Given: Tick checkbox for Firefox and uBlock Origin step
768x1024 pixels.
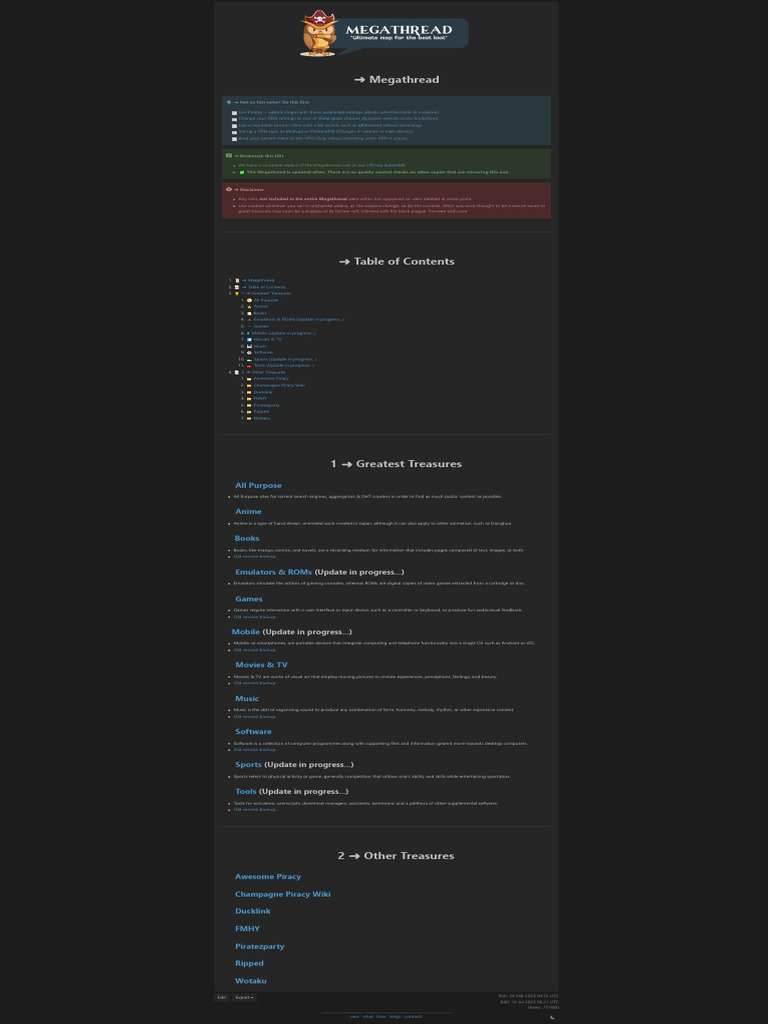Looking at the screenshot, I should pos(234,113).
